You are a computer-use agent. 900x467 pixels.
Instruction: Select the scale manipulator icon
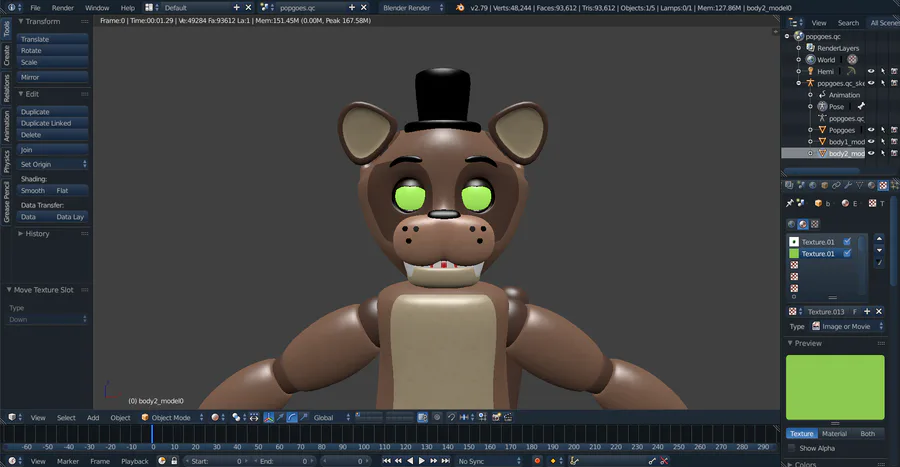click(x=304, y=418)
